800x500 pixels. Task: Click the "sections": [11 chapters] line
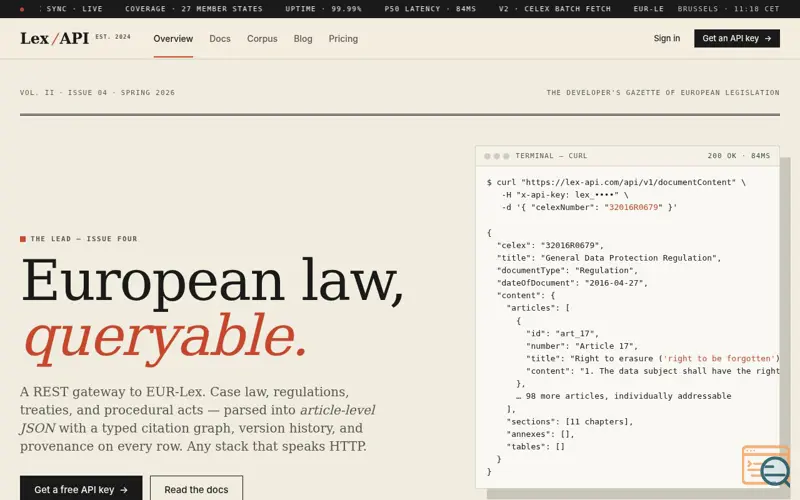569,421
